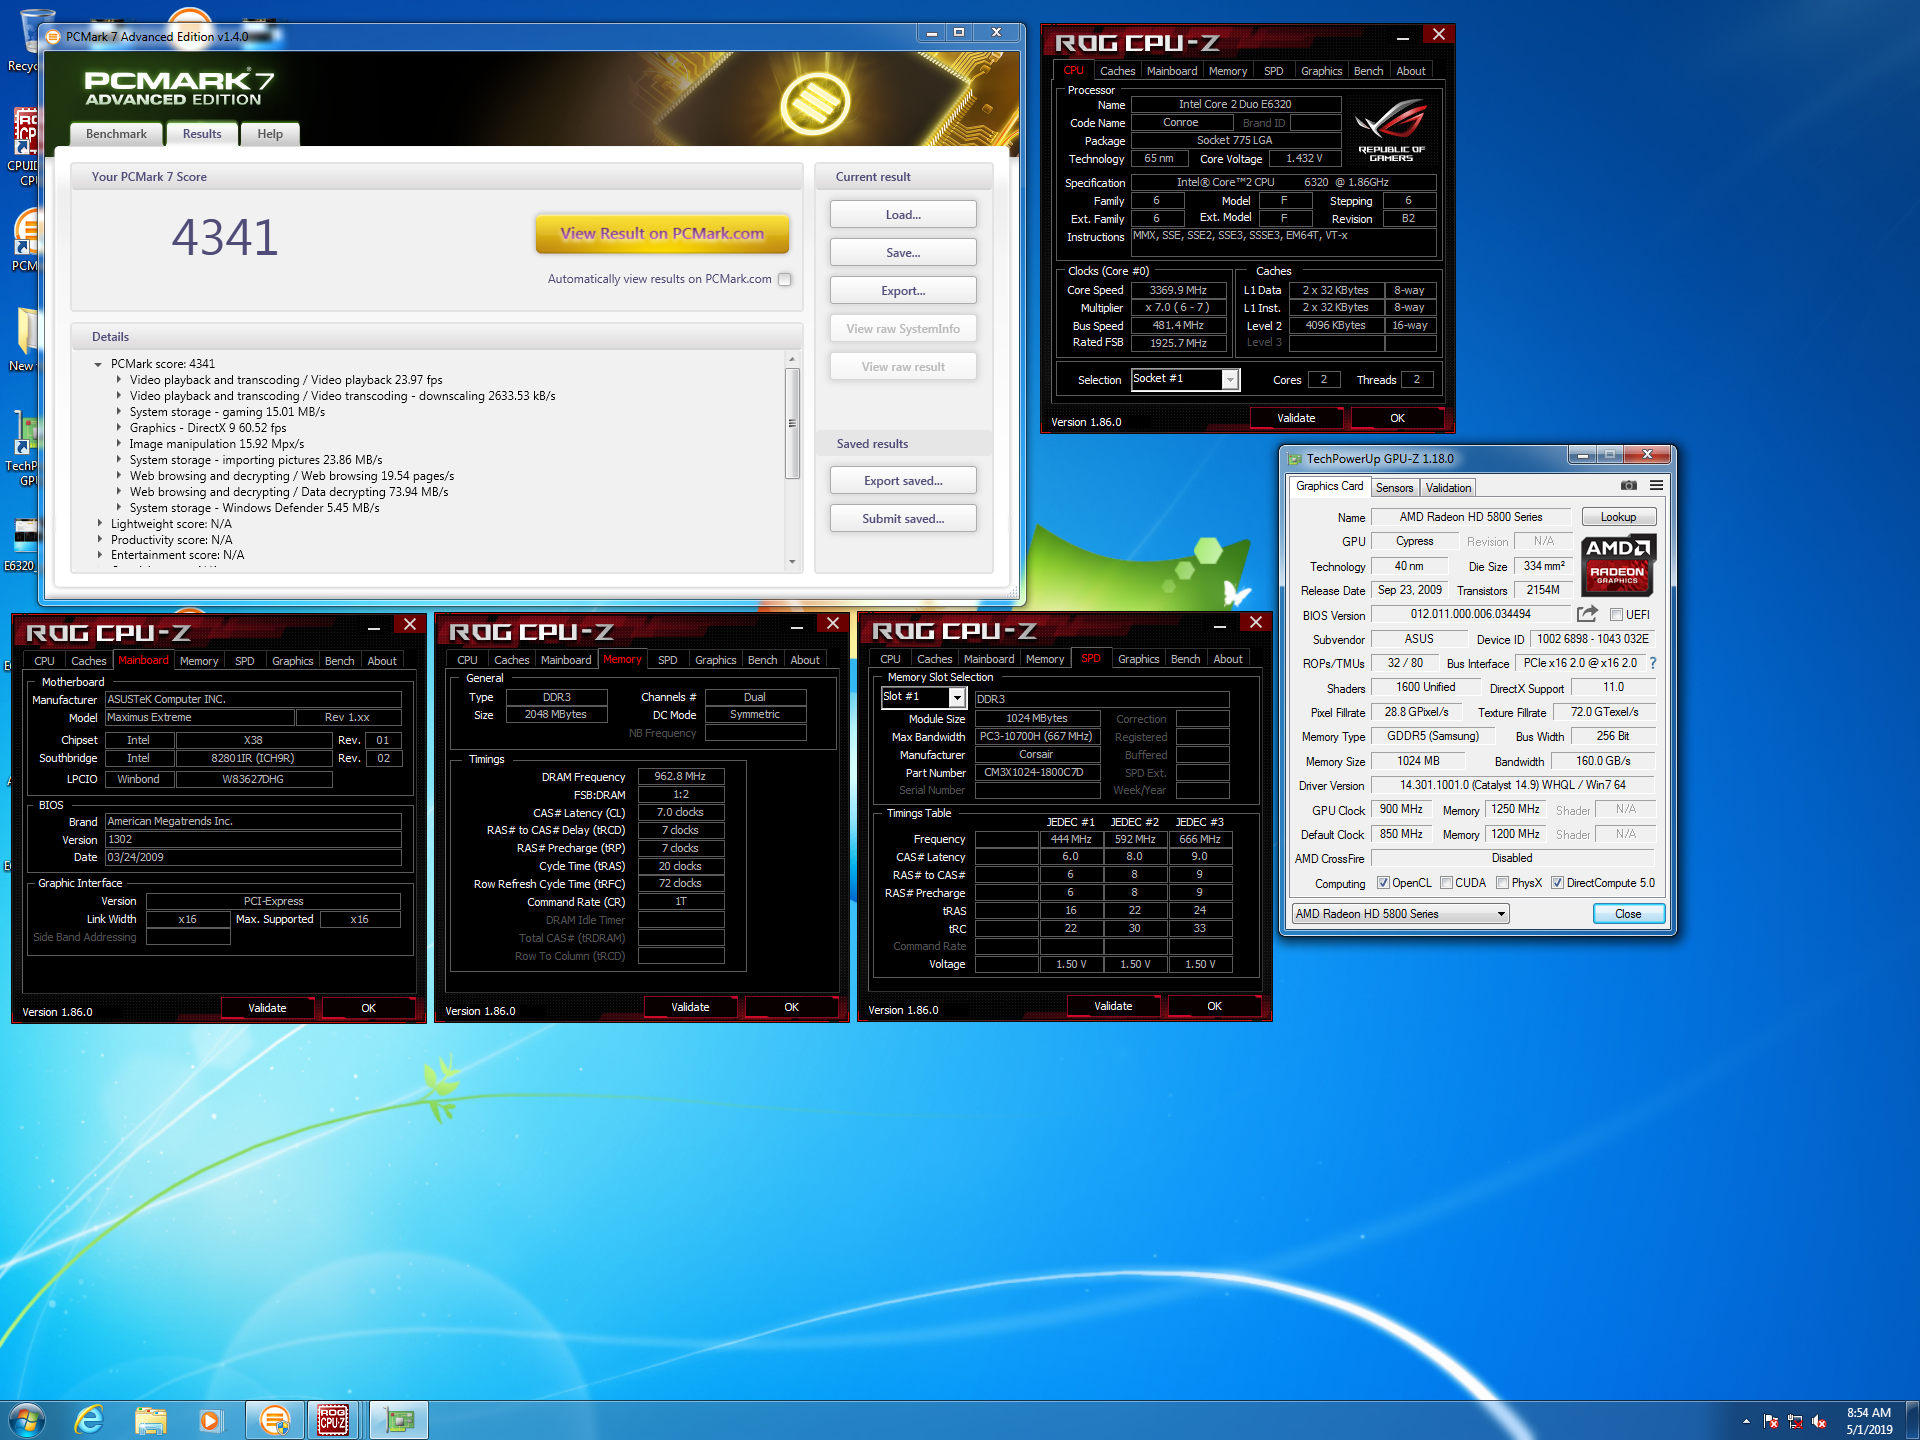Open the Socket #1 selection dropdown
Viewport: 1920px width, 1440px height.
[1231, 379]
